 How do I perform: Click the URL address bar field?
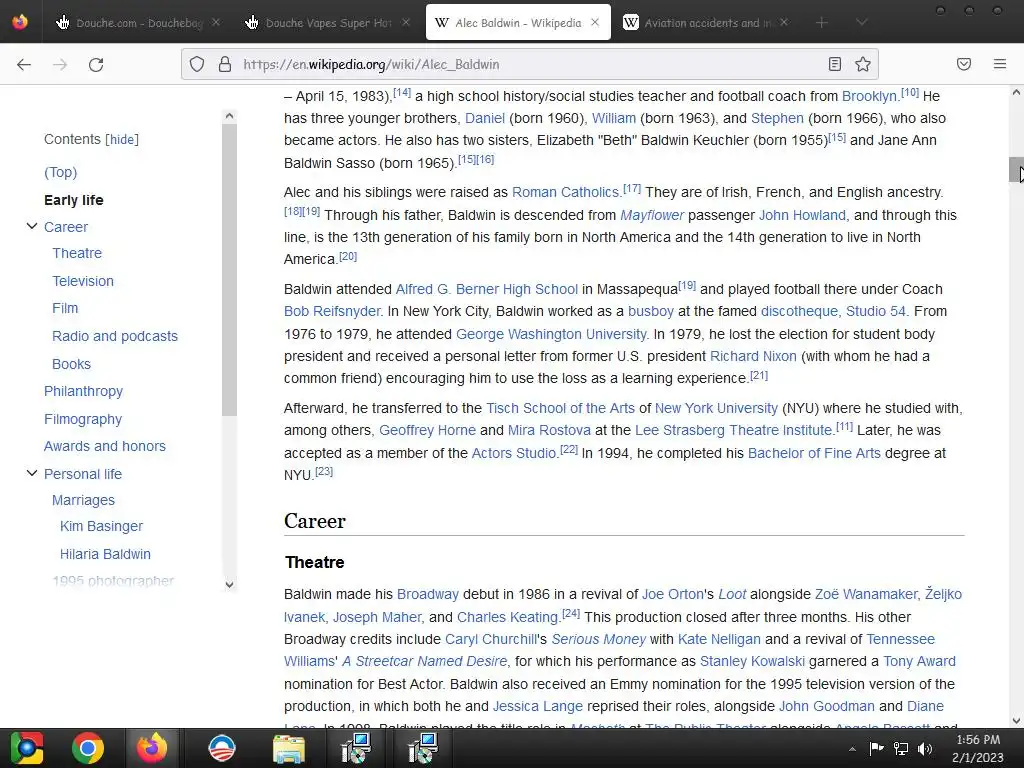coord(529,64)
